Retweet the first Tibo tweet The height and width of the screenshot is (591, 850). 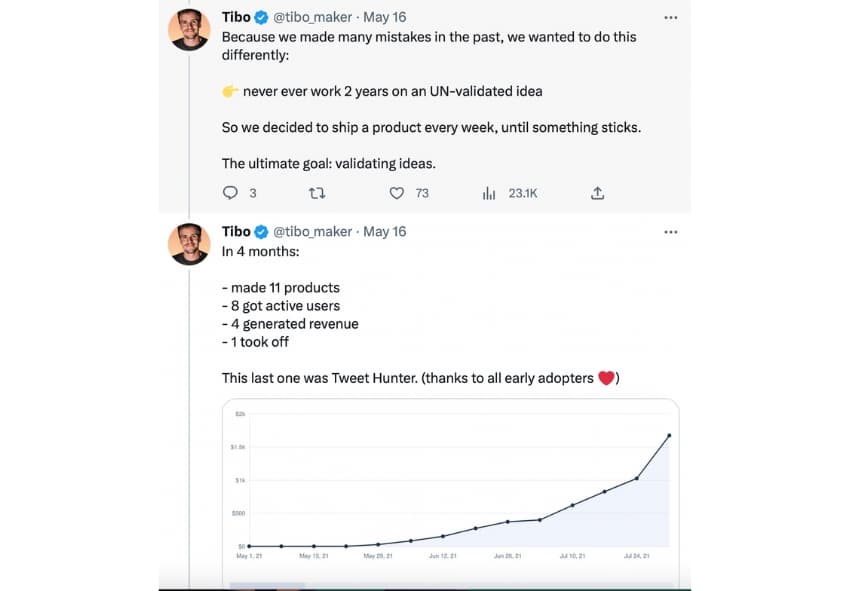[318, 193]
